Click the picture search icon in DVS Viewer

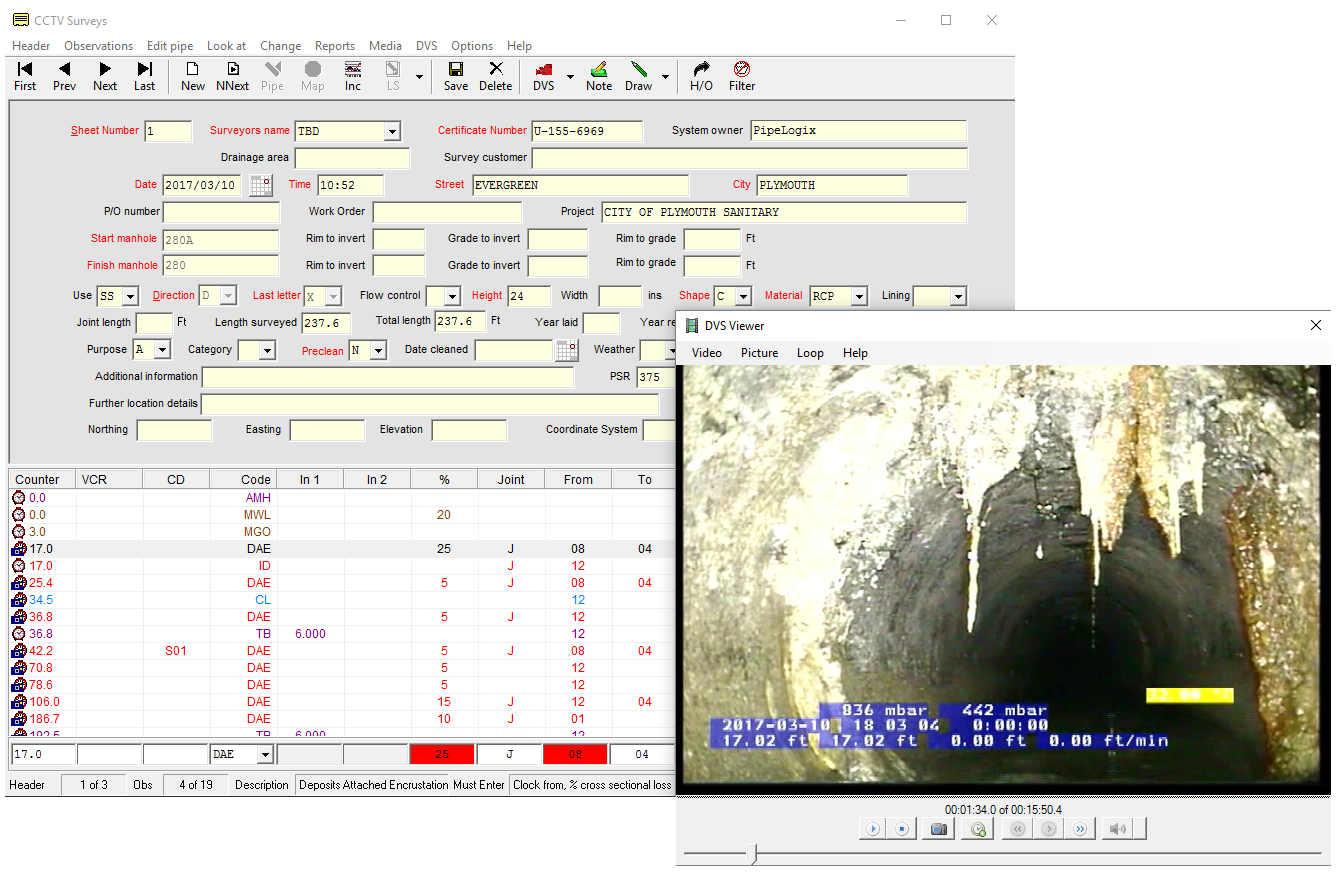978,829
